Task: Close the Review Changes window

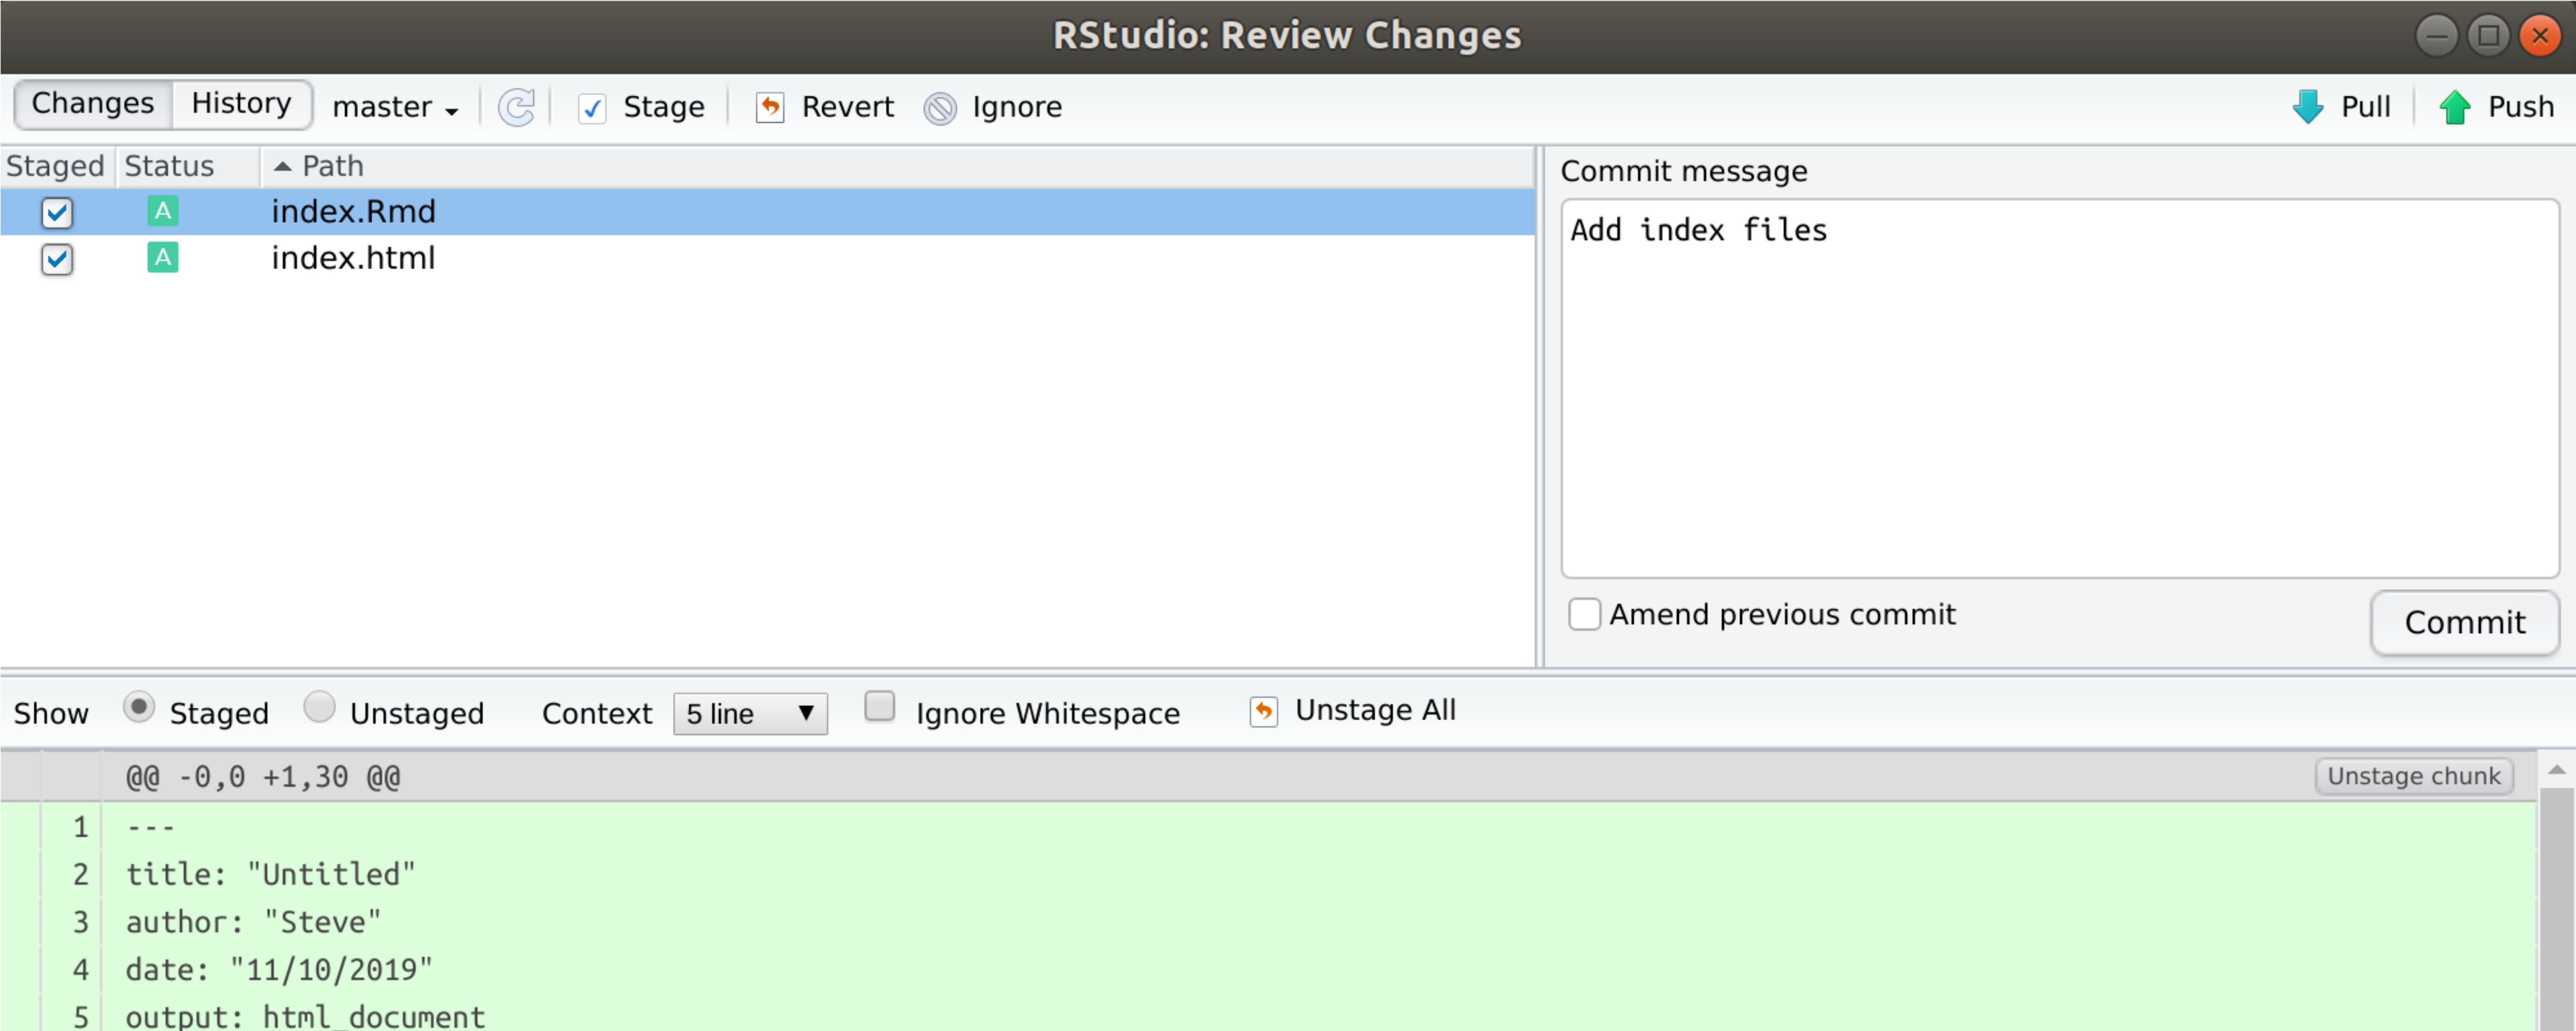Action: (x=2540, y=36)
